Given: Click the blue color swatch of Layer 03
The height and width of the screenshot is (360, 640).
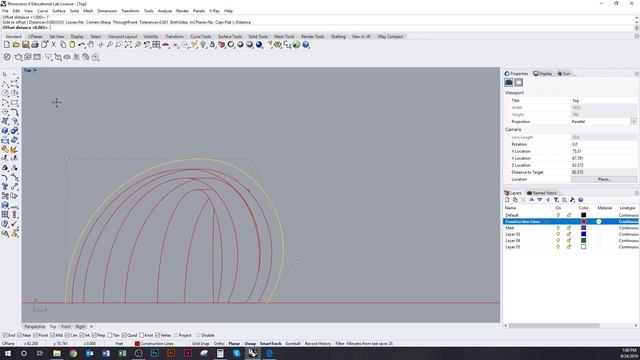Looking at the screenshot, I should pyautogui.click(x=583, y=234).
